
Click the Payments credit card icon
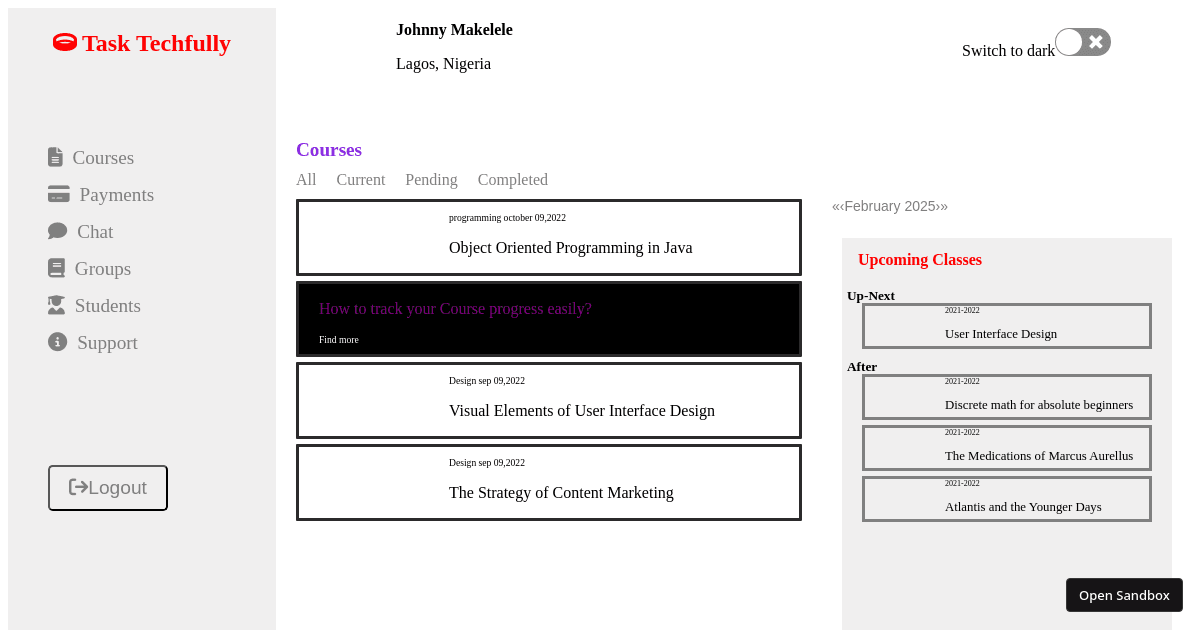tap(59, 194)
